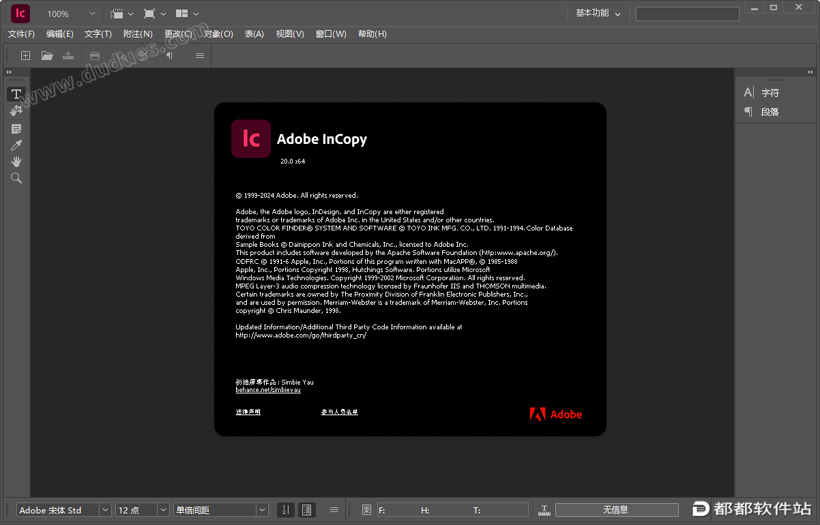This screenshot has width=820, height=525.
Task: Toggle show hidden characters pilcrow icon
Action: [169, 55]
